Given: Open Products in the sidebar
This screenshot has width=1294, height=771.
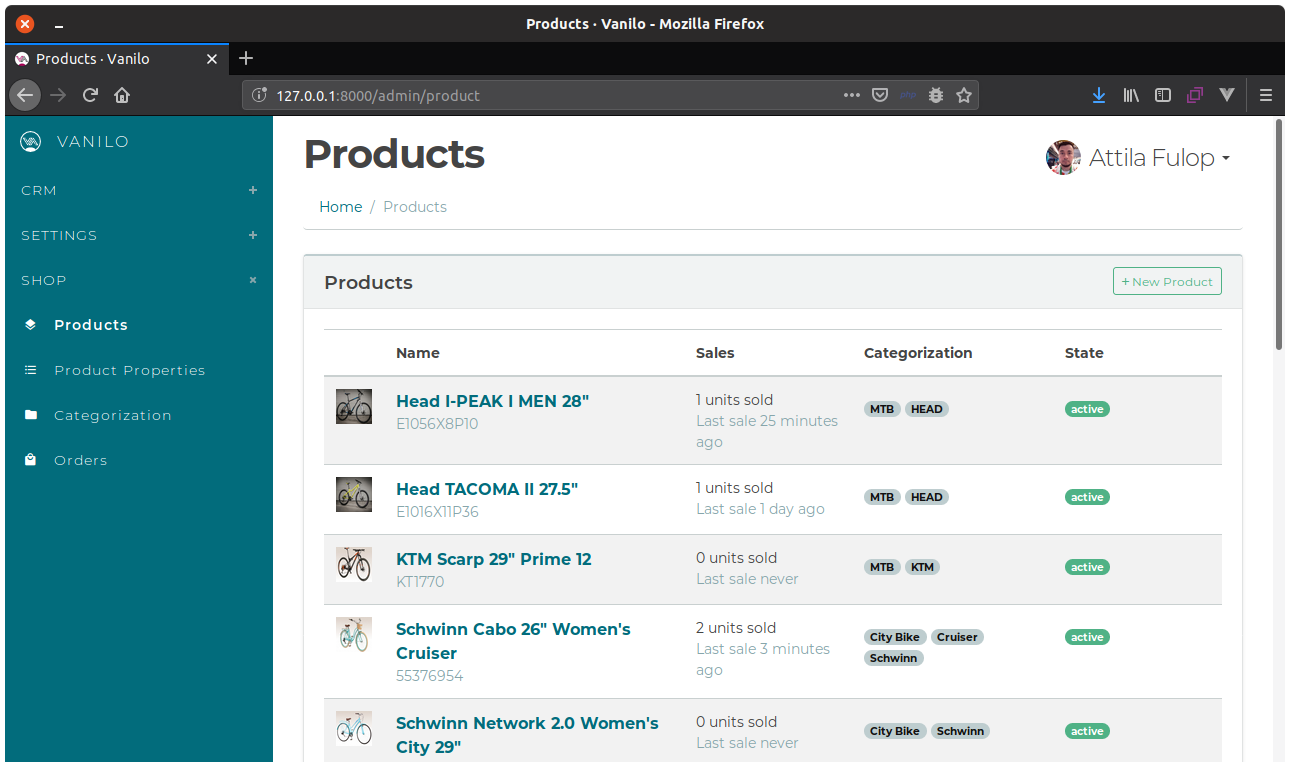Looking at the screenshot, I should tap(91, 325).
